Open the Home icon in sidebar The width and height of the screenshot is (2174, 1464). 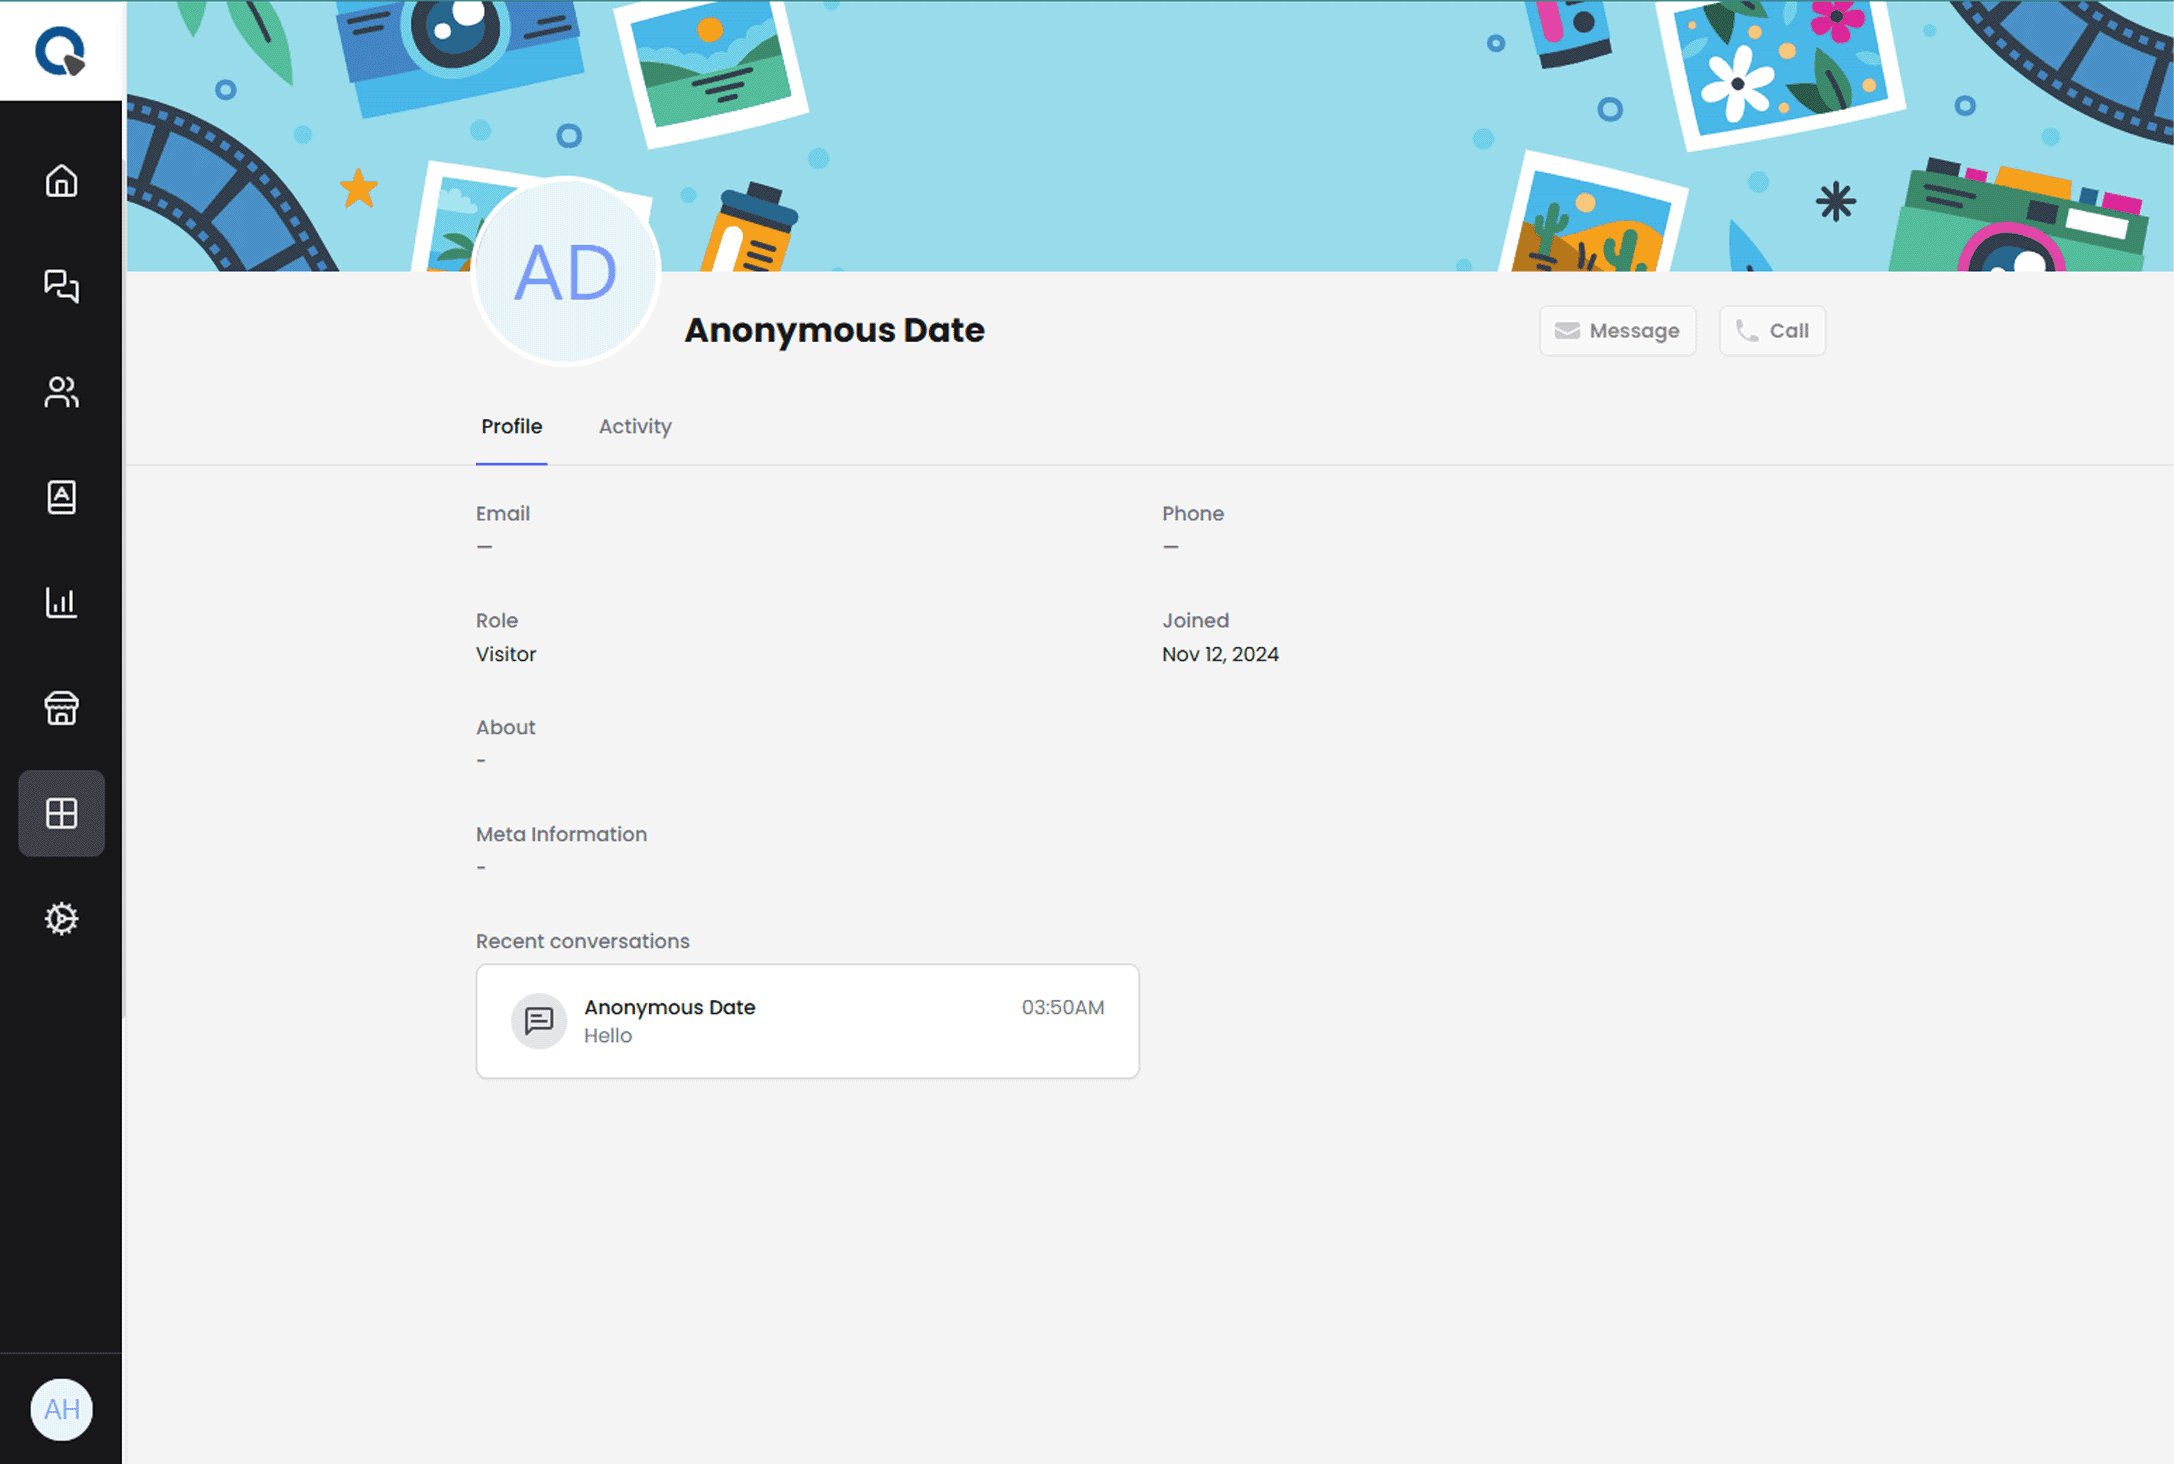tap(61, 181)
